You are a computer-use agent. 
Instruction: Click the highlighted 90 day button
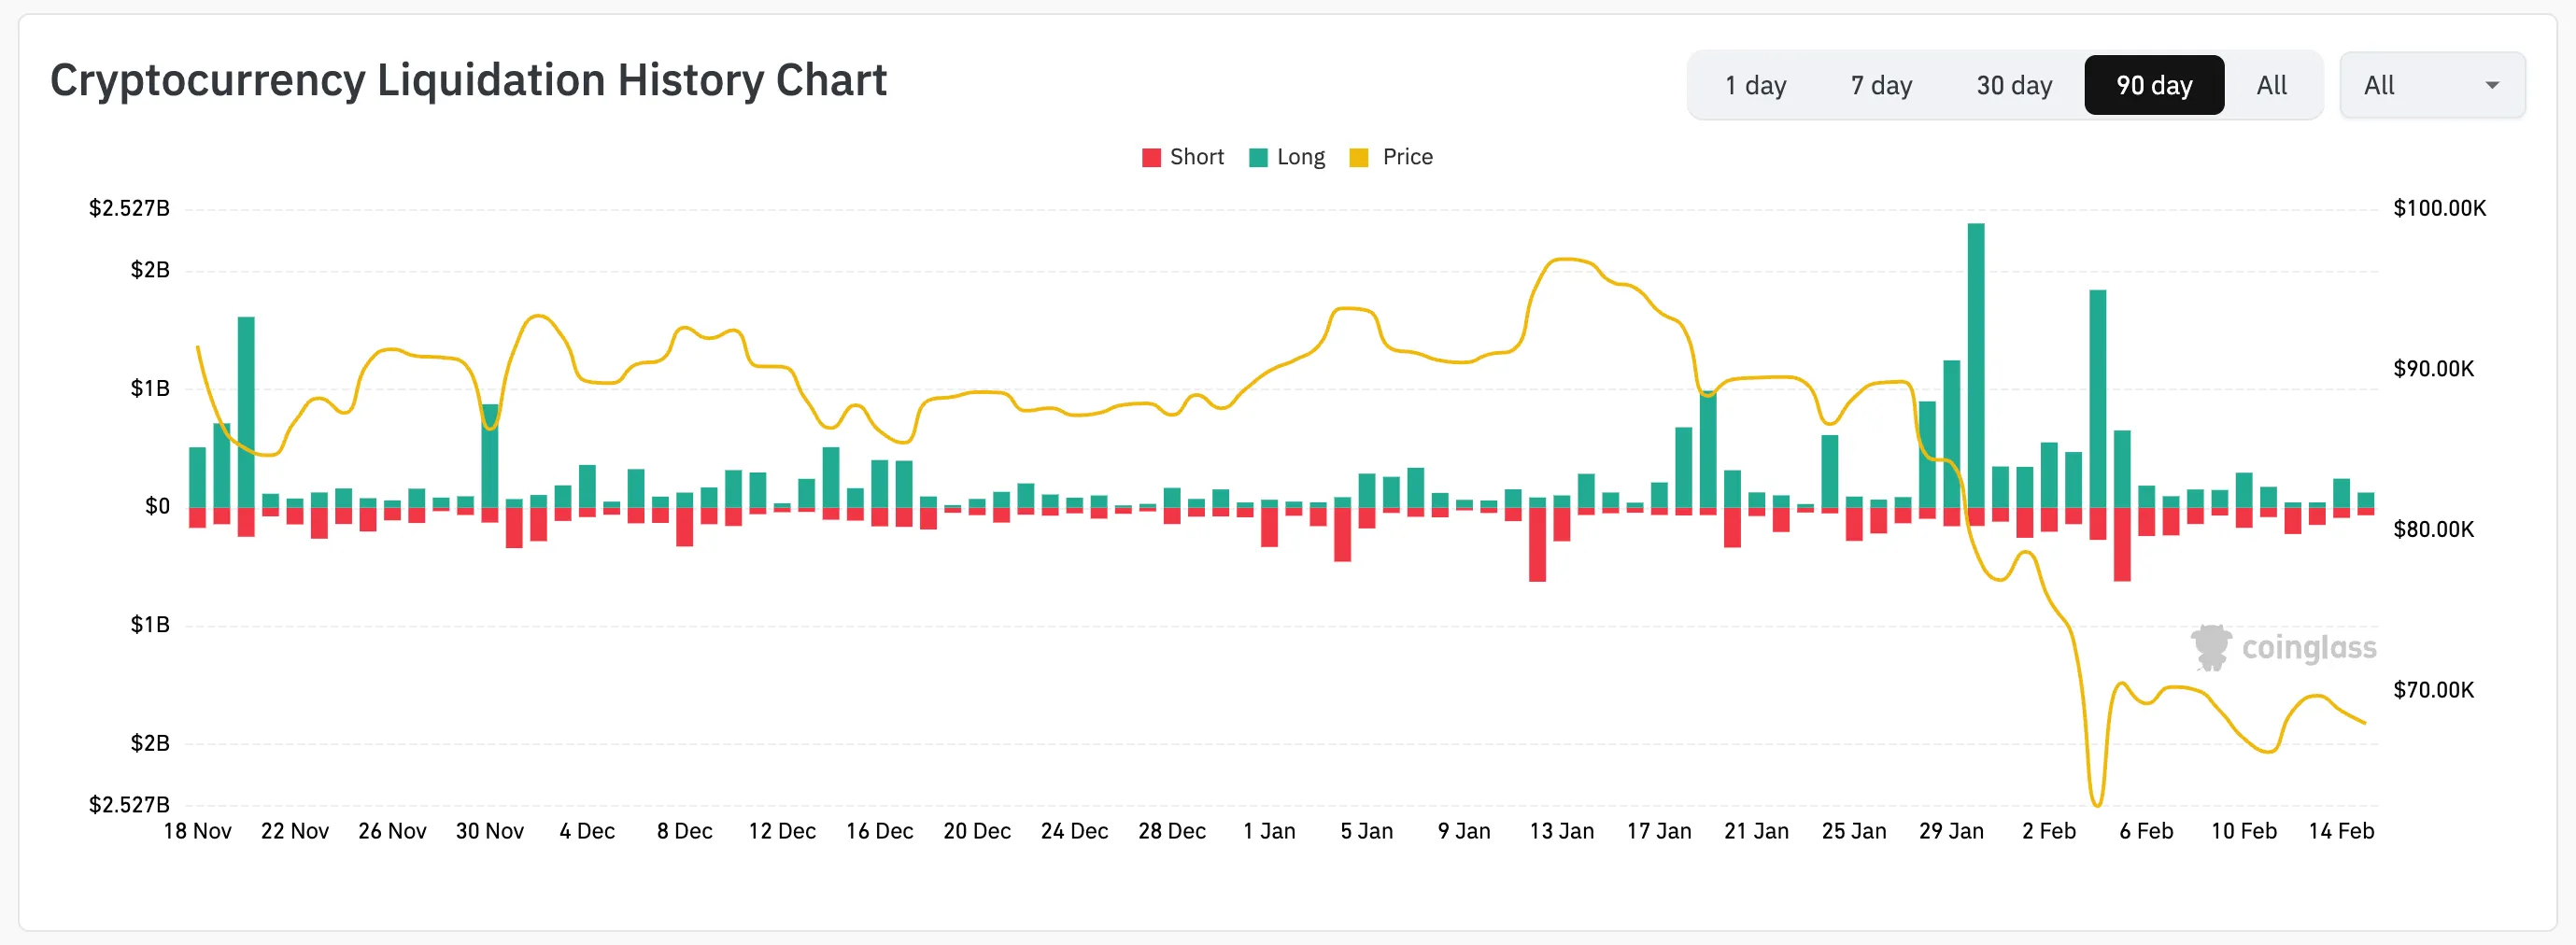[2154, 85]
